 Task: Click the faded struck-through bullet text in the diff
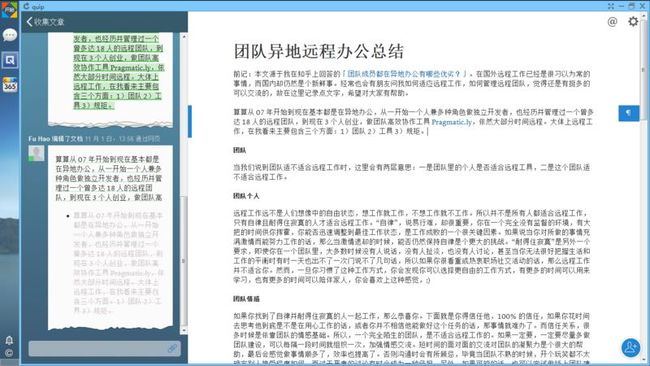click(118, 263)
